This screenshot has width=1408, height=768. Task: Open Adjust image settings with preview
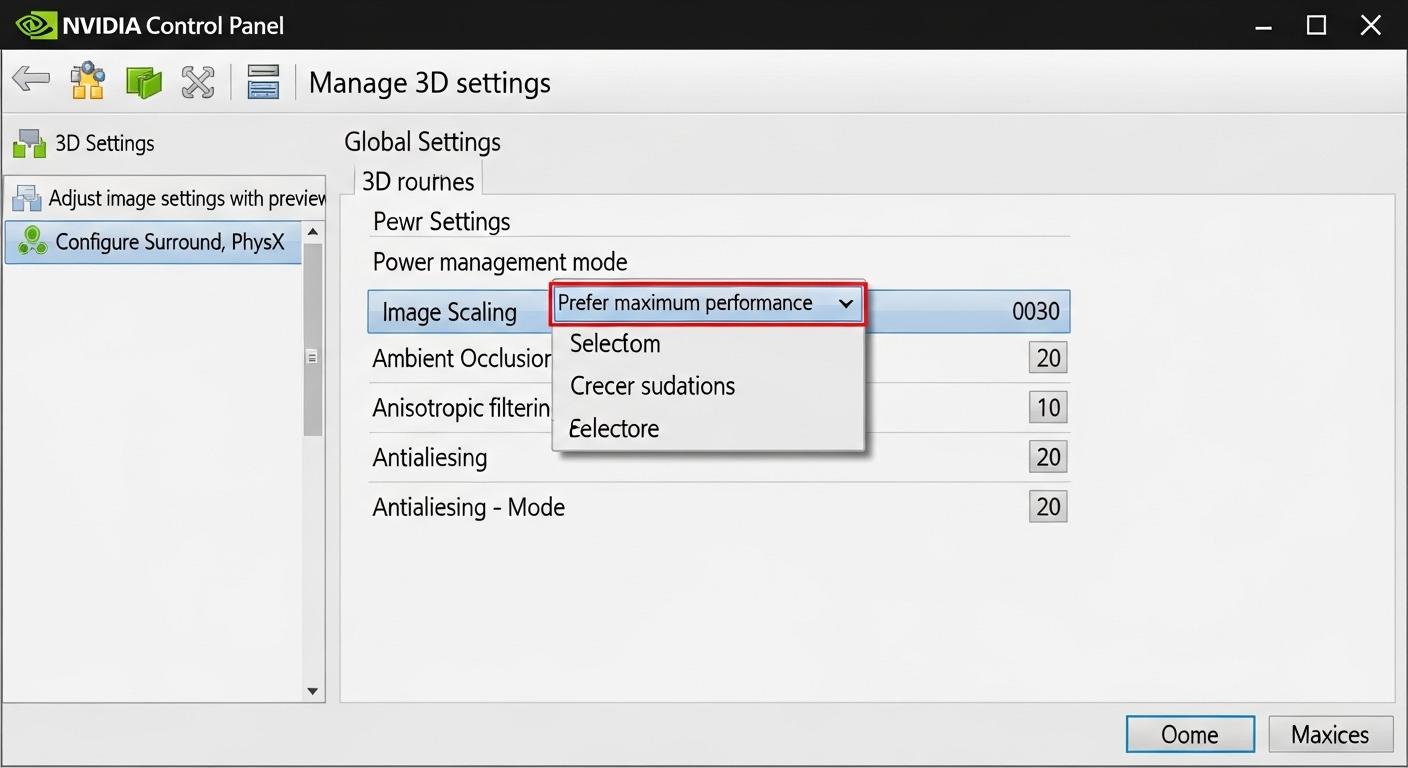click(x=186, y=198)
